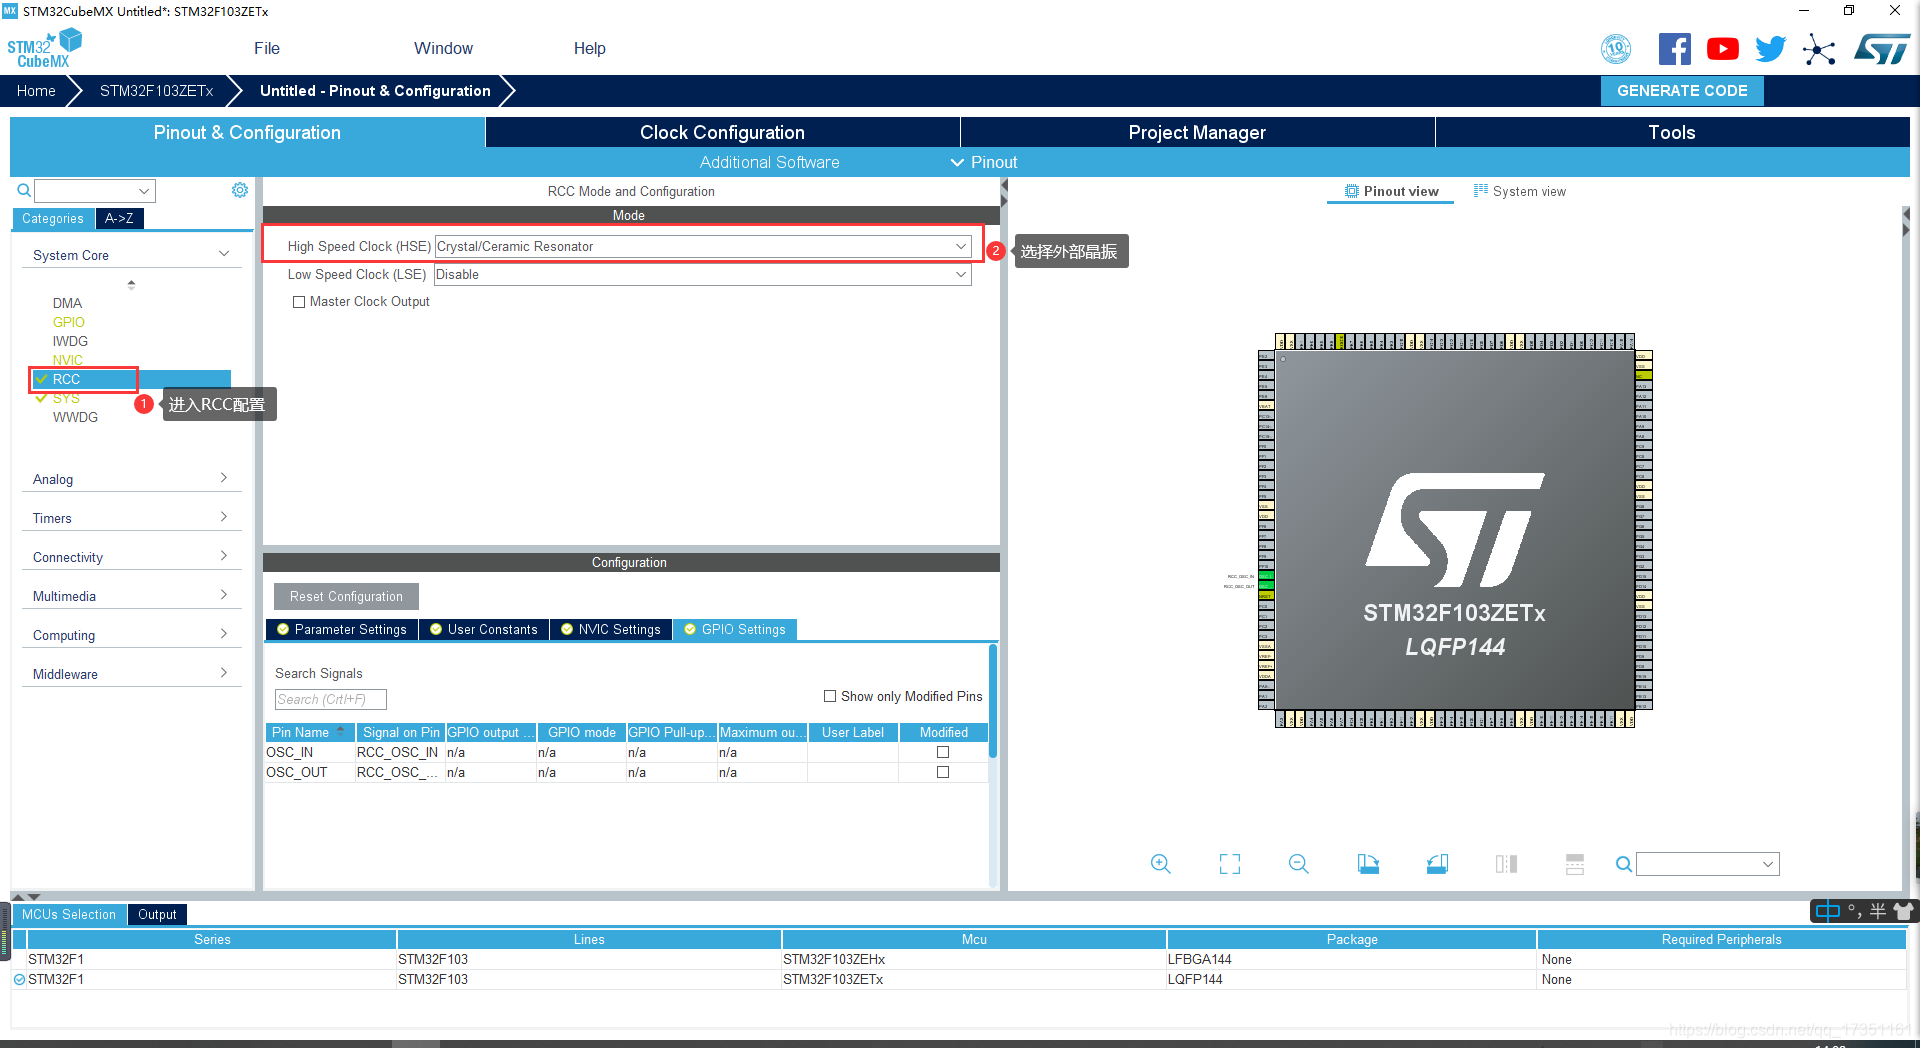Viewport: 1920px width, 1048px height.
Task: Fit the chip to the view
Action: (x=1229, y=863)
